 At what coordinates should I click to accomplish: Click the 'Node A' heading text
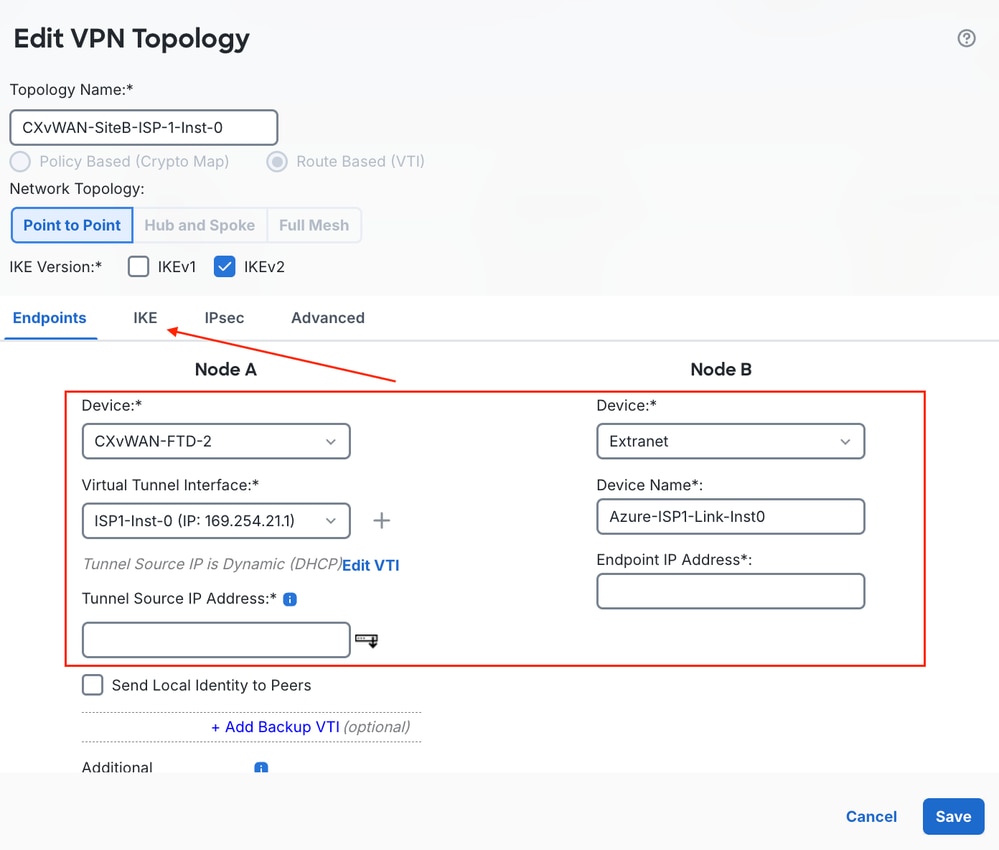pos(226,370)
